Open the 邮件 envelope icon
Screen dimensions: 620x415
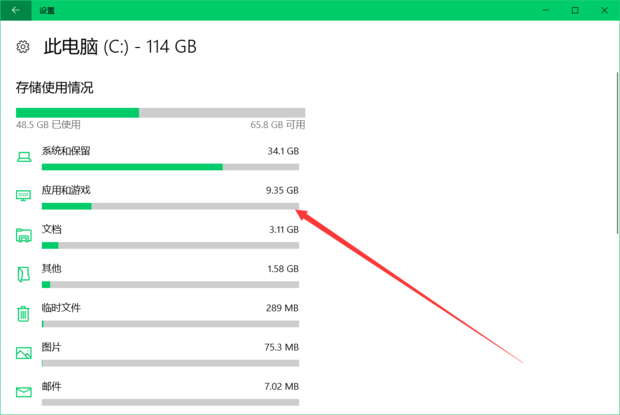click(x=24, y=392)
